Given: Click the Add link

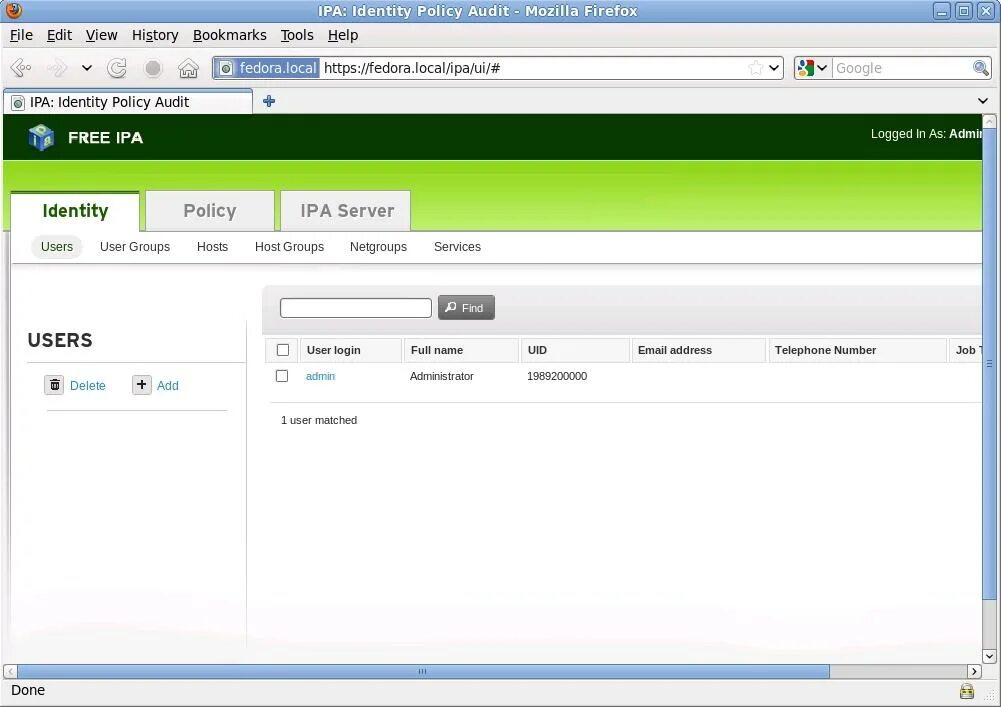Looking at the screenshot, I should pos(168,385).
